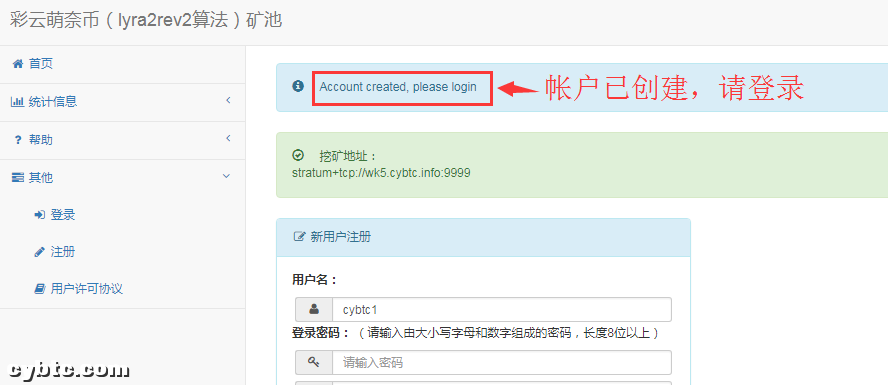The width and height of the screenshot is (888, 385).
Task: Click the check circle icon beside 挖矿地址
Action: click(x=298, y=155)
